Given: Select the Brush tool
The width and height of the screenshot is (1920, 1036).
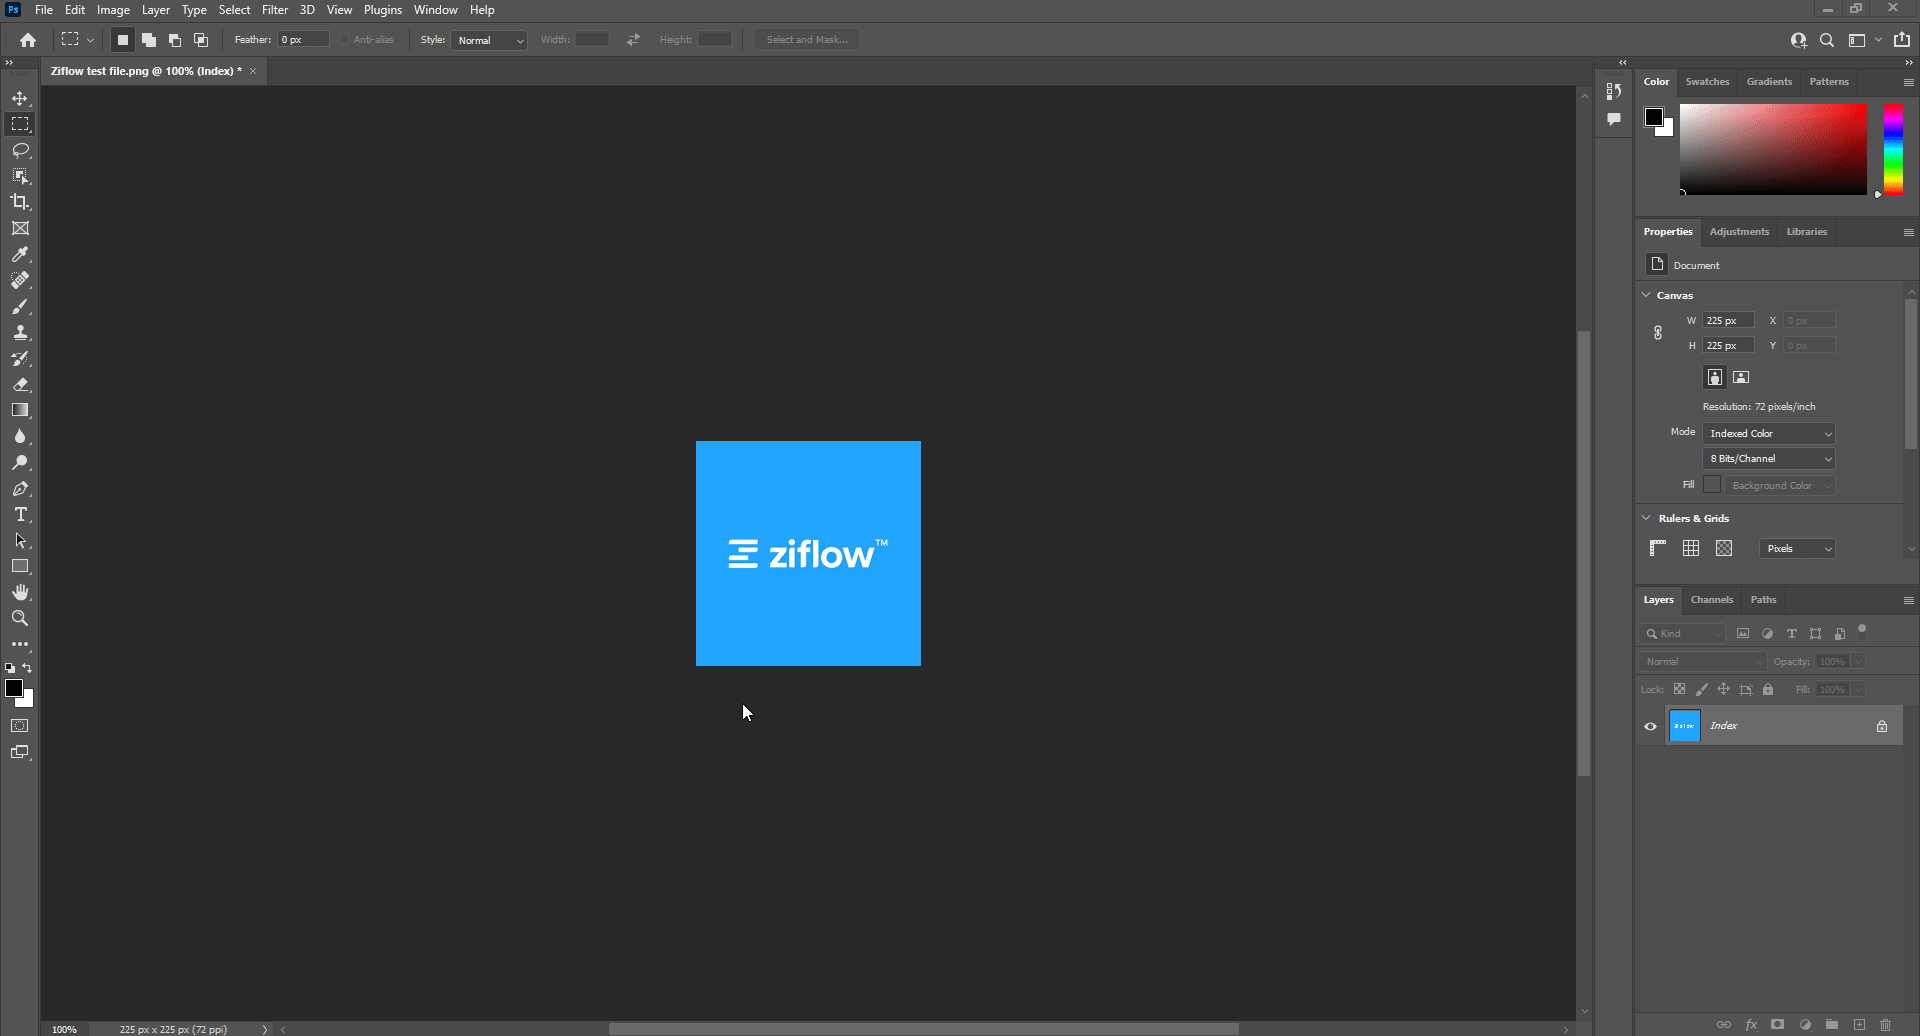Looking at the screenshot, I should [x=20, y=306].
